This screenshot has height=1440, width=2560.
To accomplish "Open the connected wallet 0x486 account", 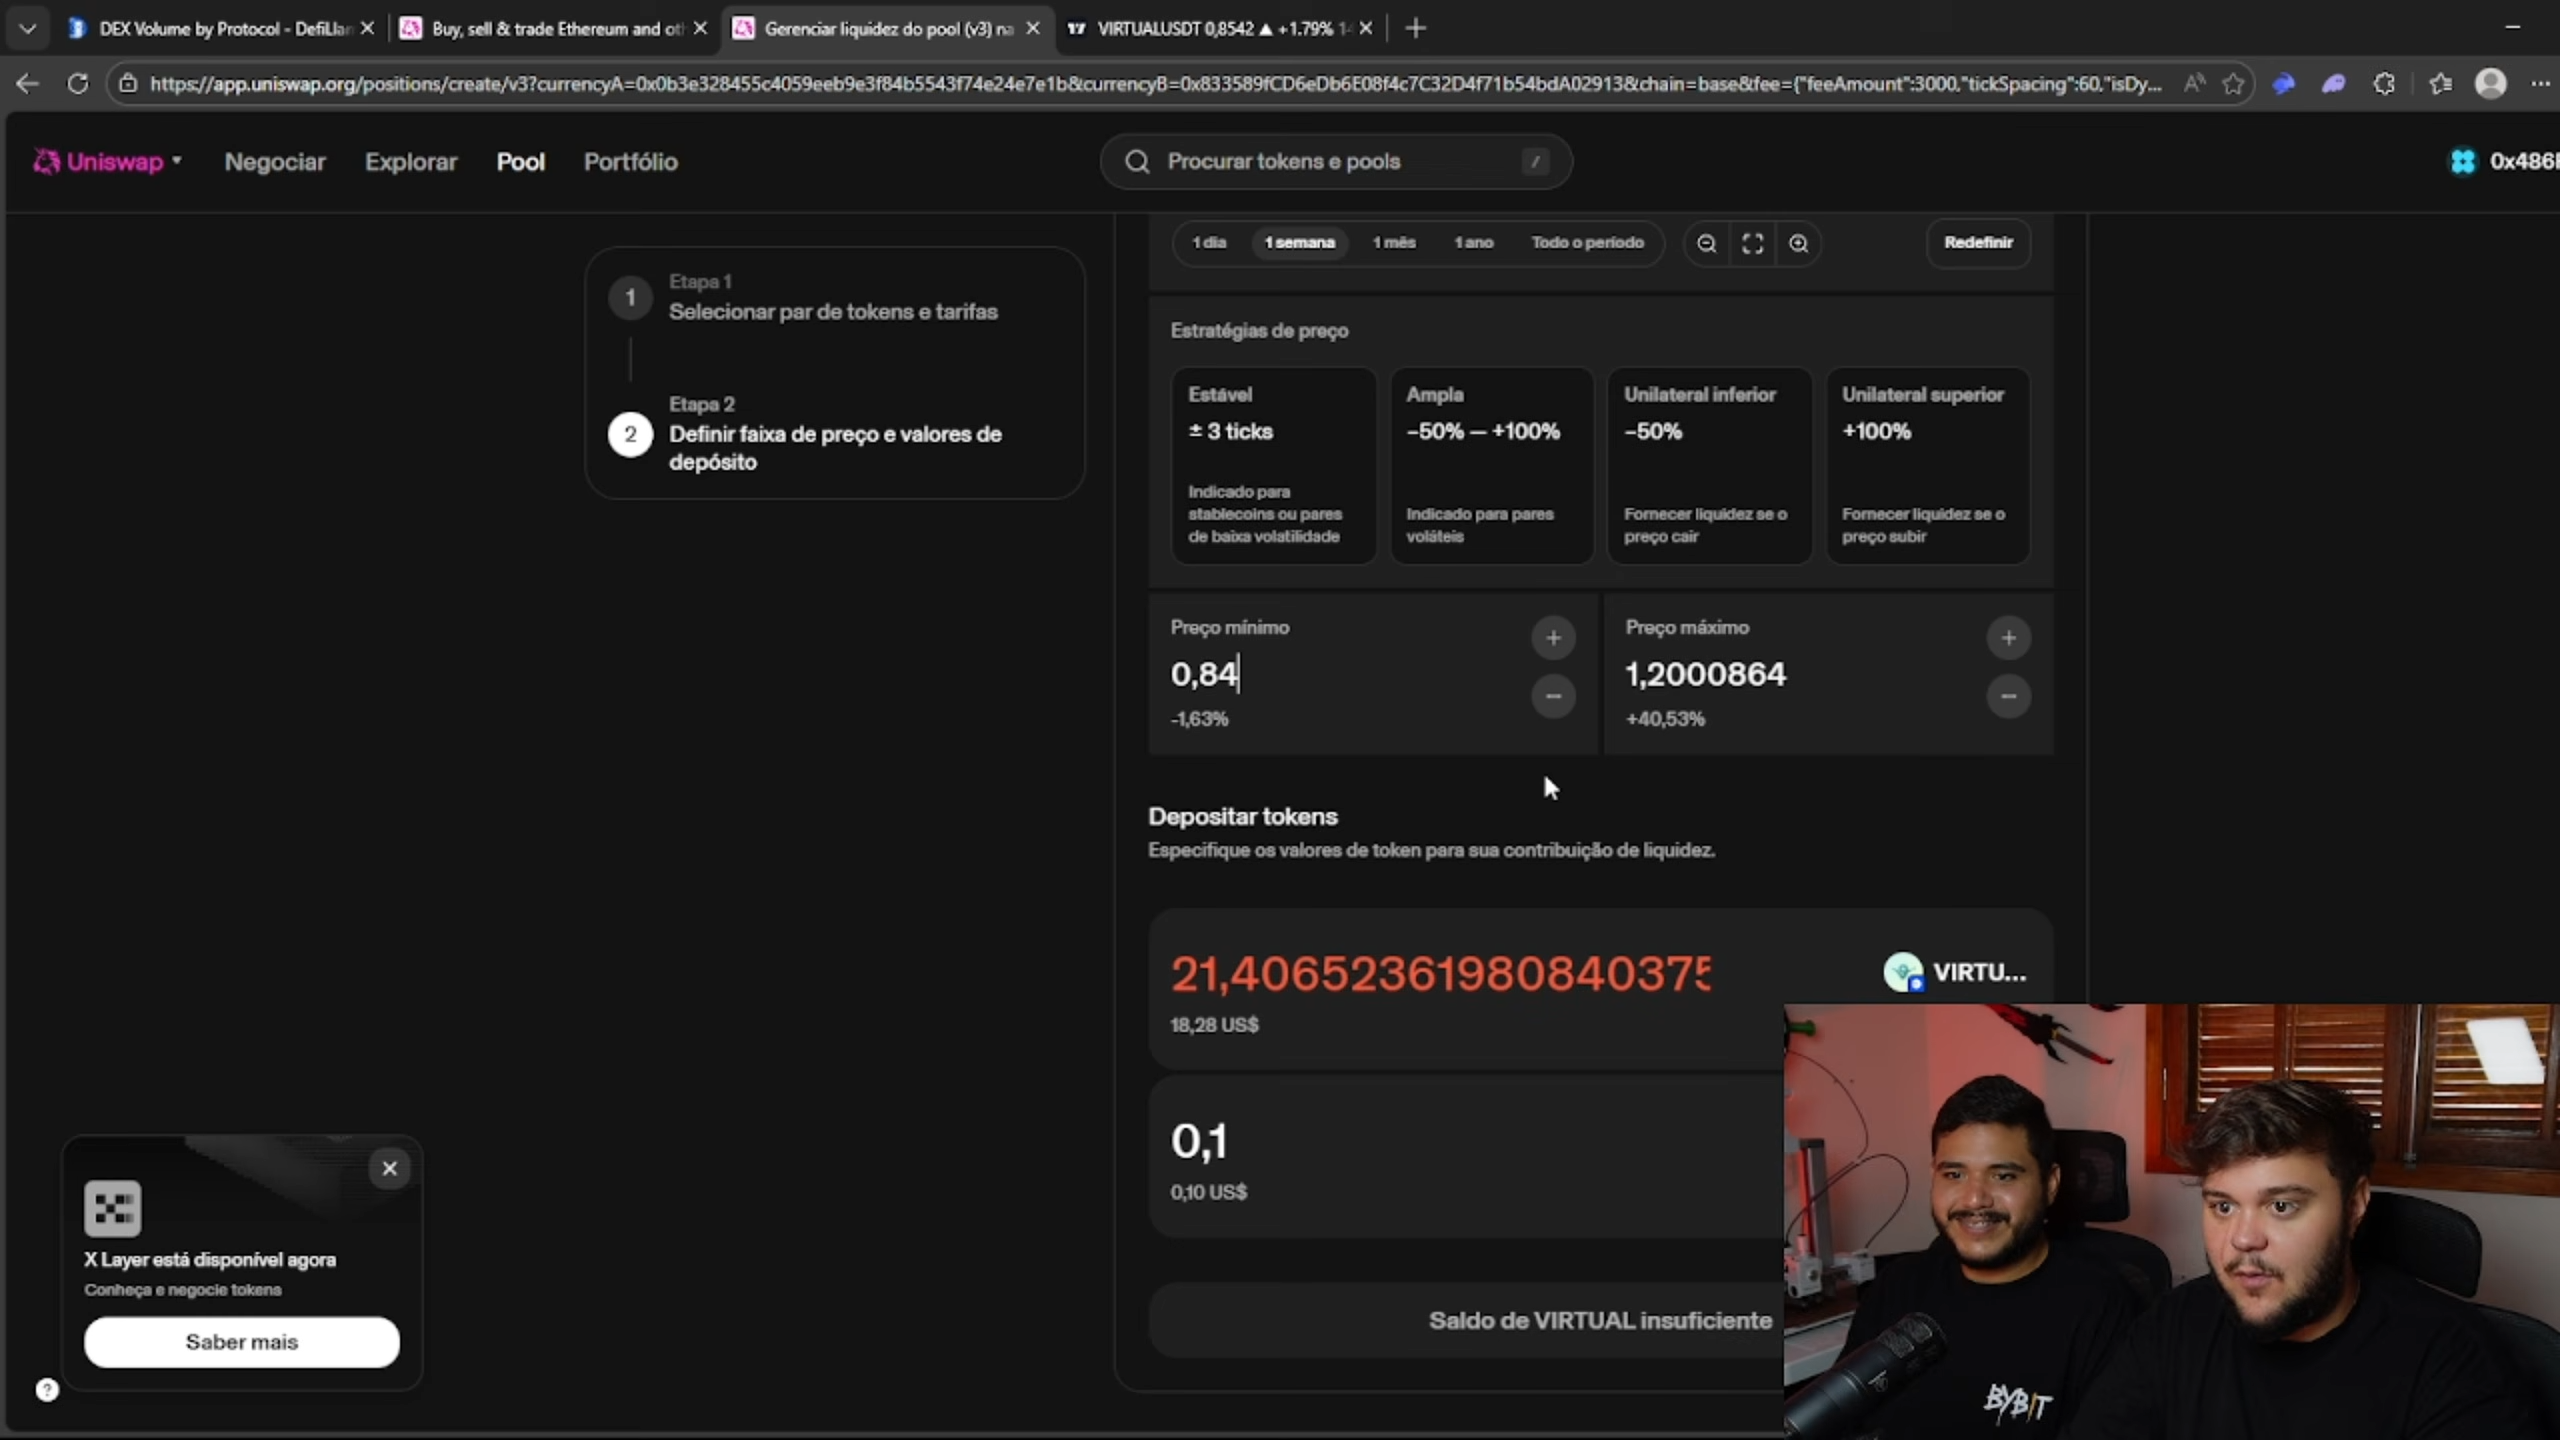I will click(2503, 161).
